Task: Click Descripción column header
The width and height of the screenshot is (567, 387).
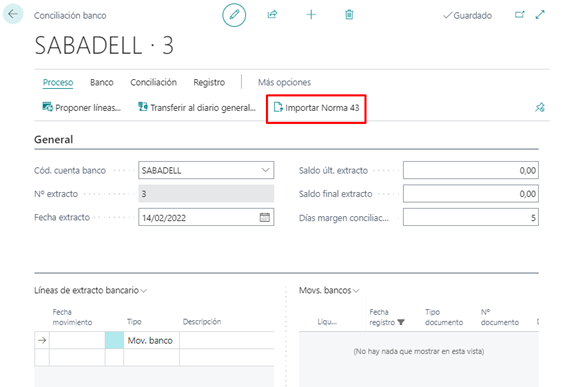Action: pyautogui.click(x=202, y=322)
